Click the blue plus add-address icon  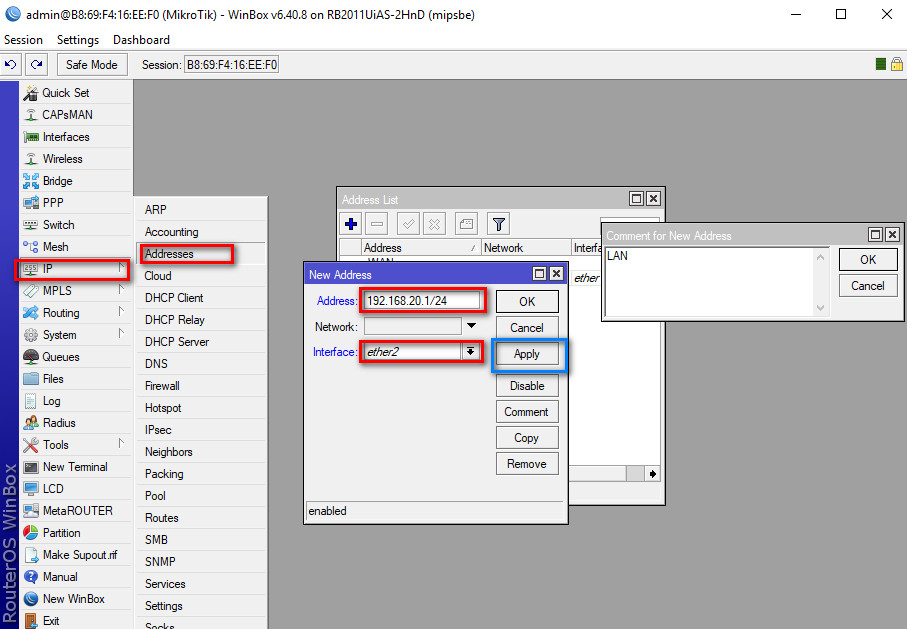[x=351, y=223]
